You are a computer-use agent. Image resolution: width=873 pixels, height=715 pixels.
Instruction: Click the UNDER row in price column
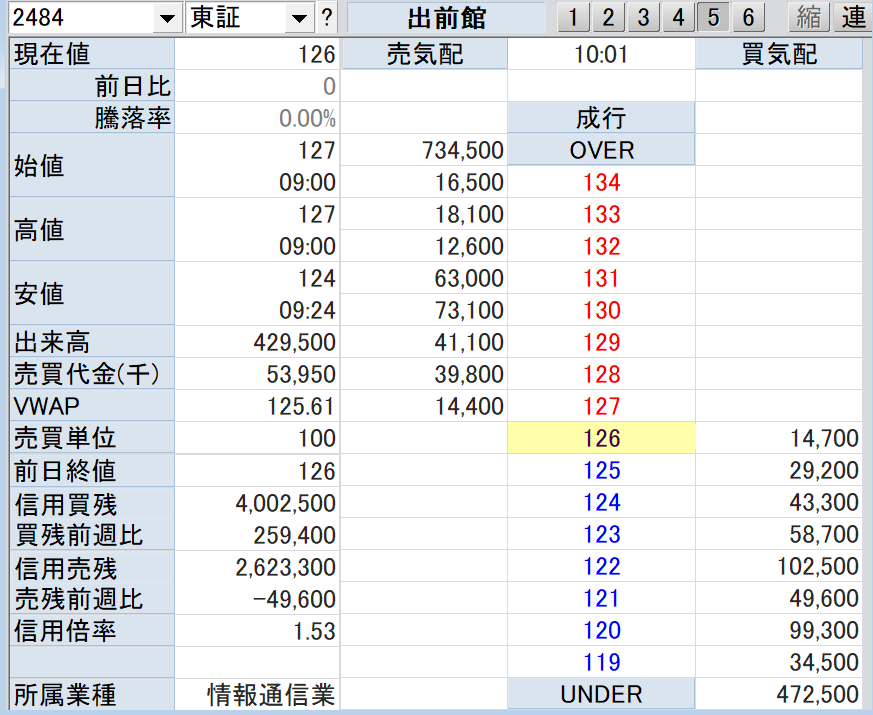coord(601,694)
